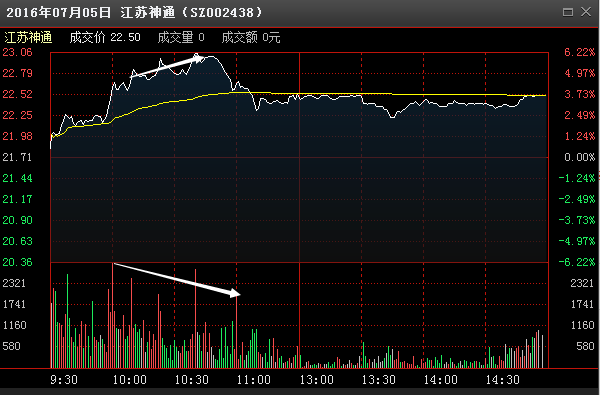Click the 13:00 time axis label
The height and width of the screenshot is (395, 600).
316,380
